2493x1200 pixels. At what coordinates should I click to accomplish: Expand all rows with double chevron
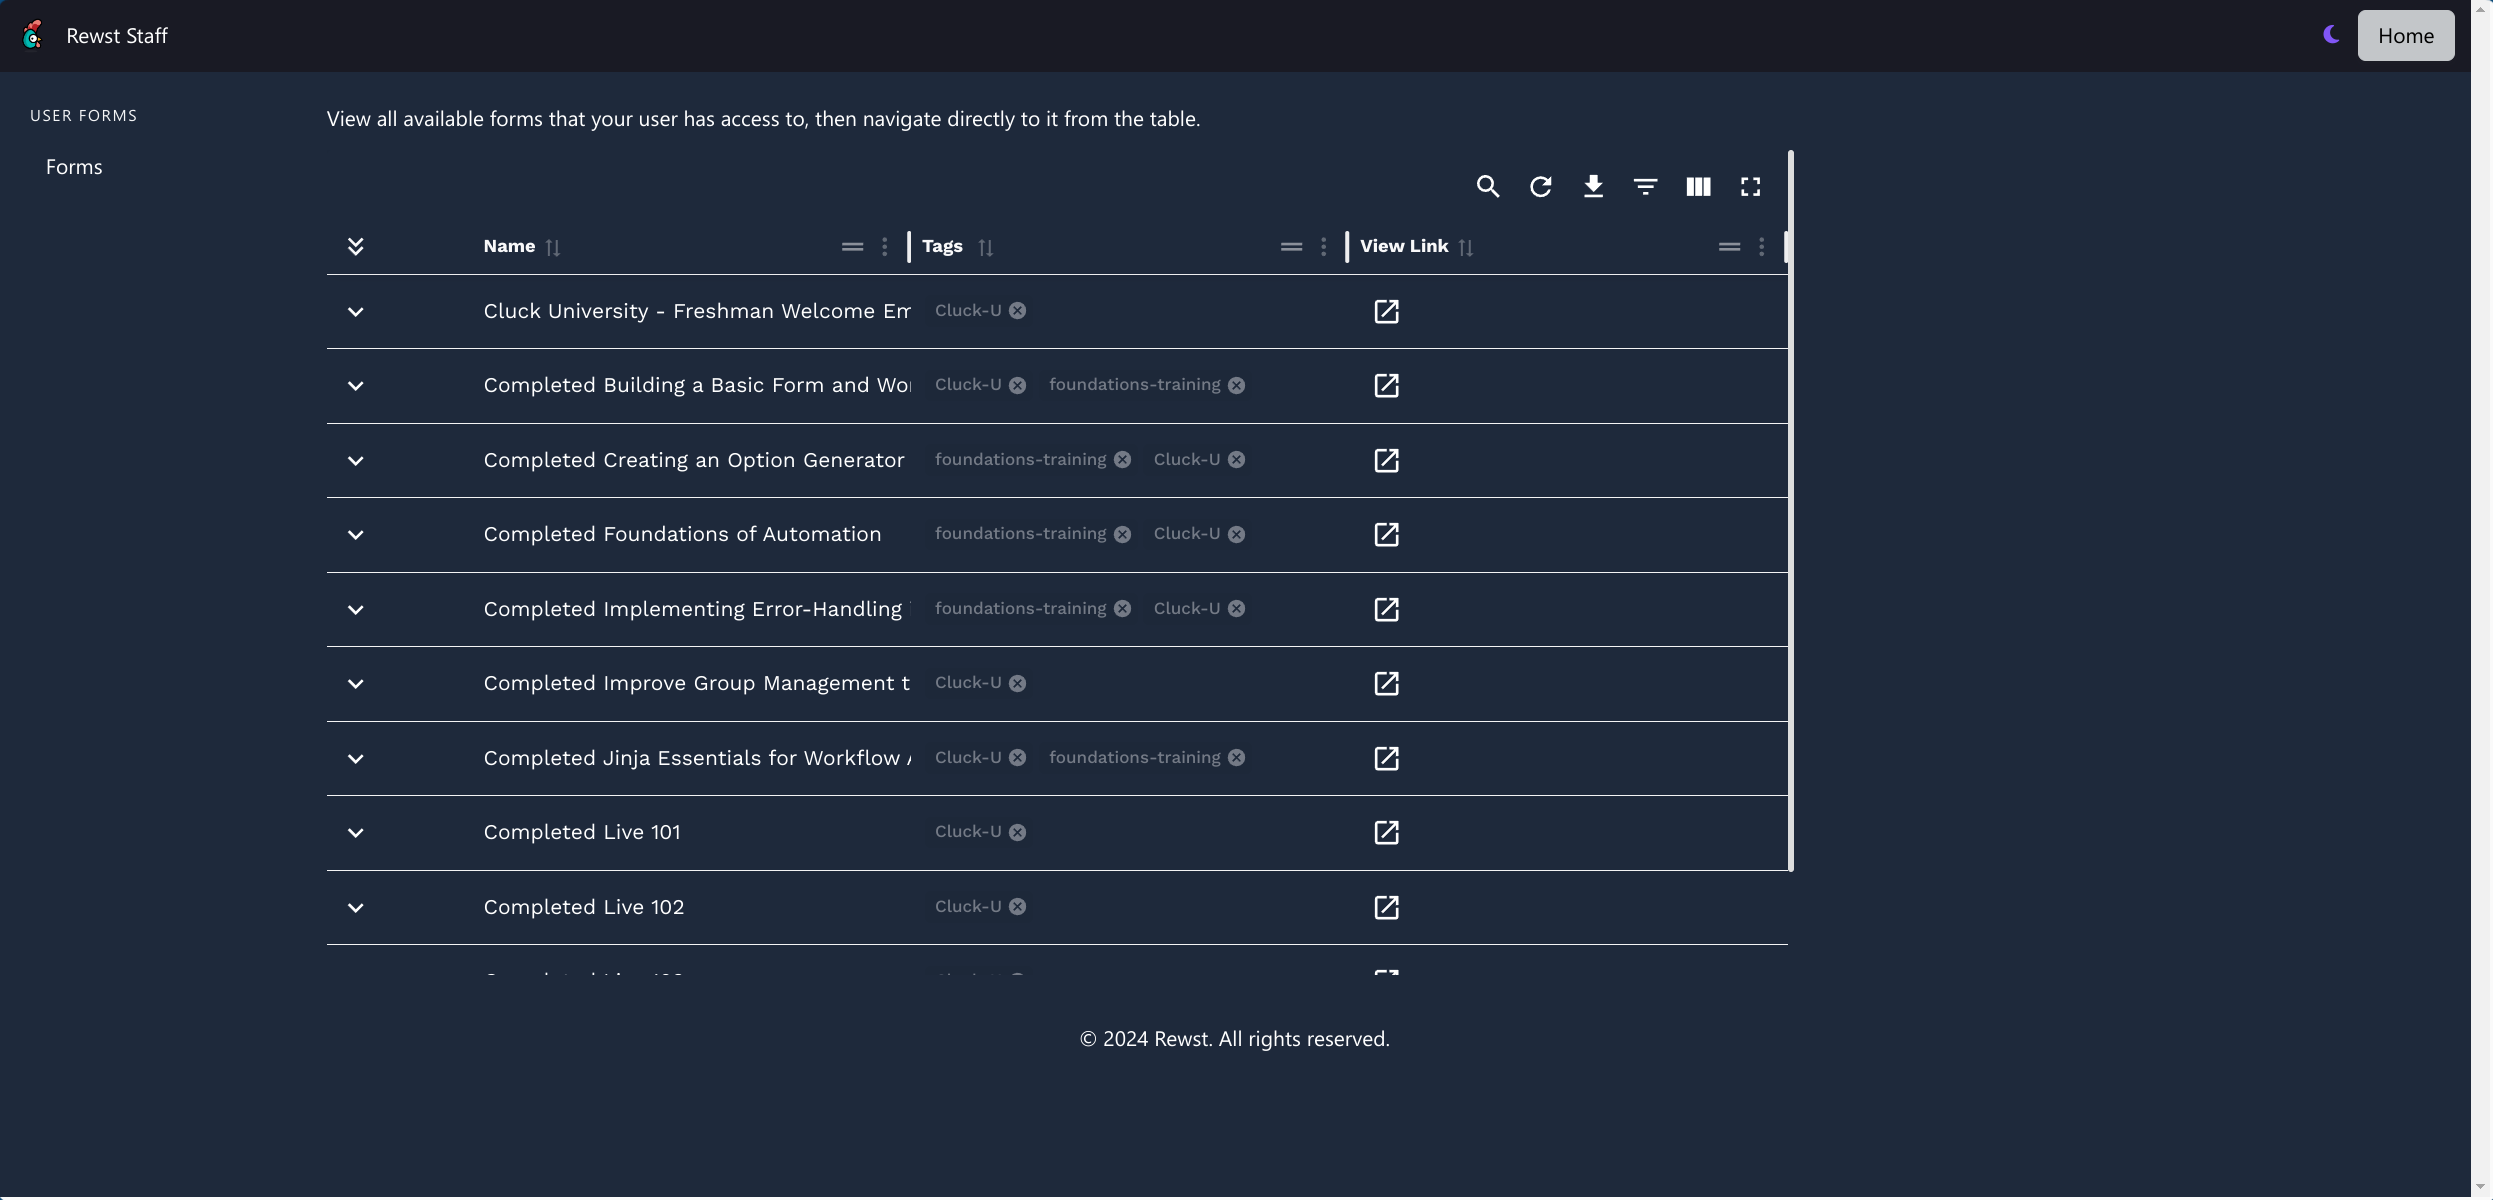[x=355, y=246]
